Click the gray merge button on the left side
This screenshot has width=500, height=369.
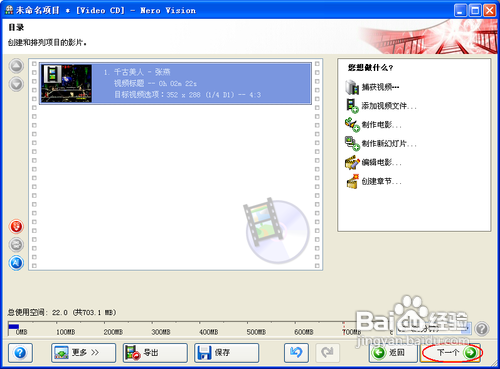16,245
